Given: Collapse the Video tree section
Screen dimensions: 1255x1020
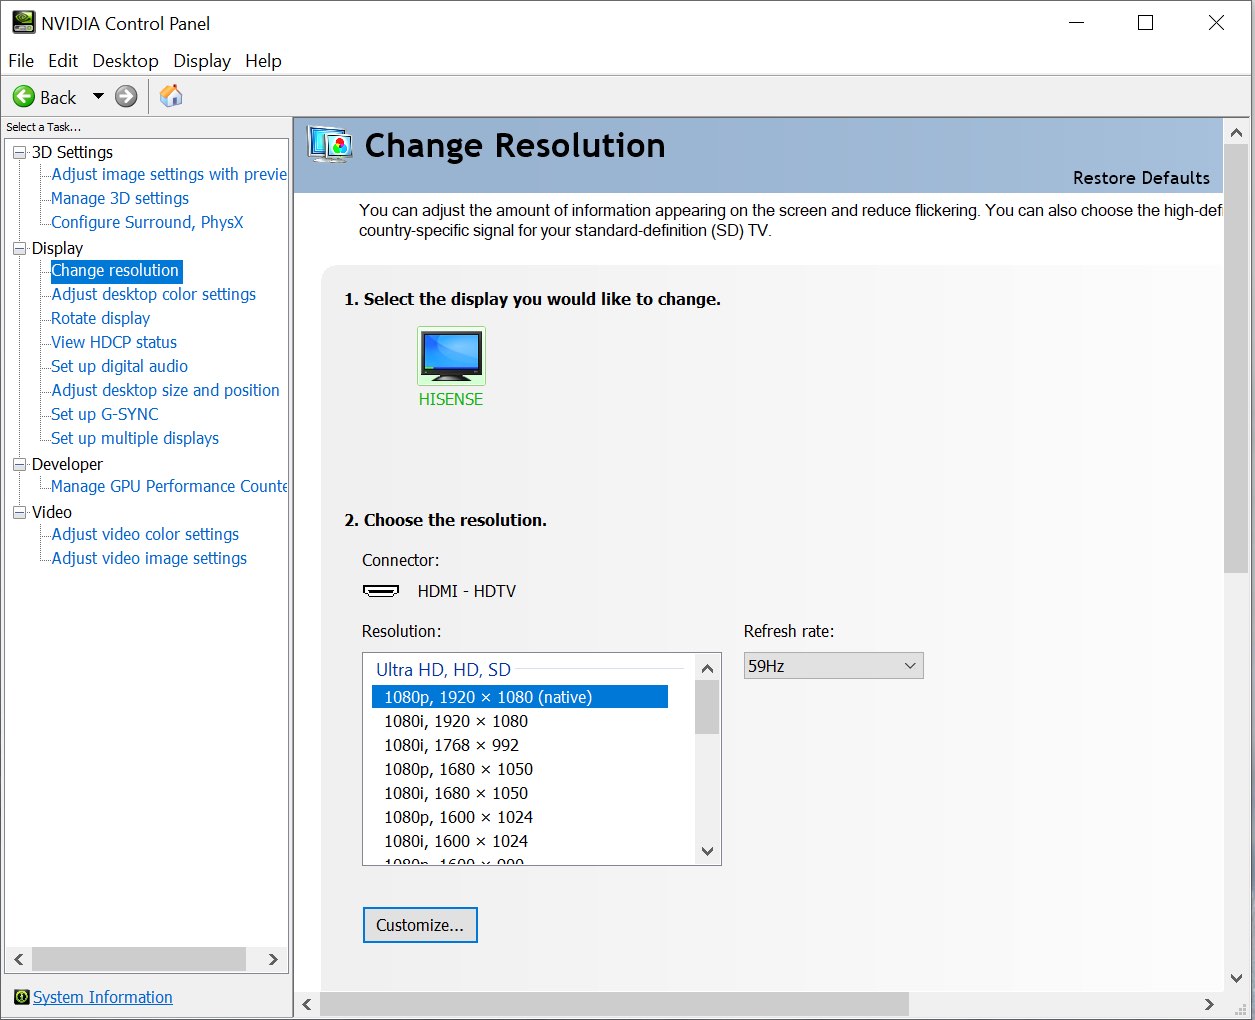Looking at the screenshot, I should [18, 512].
